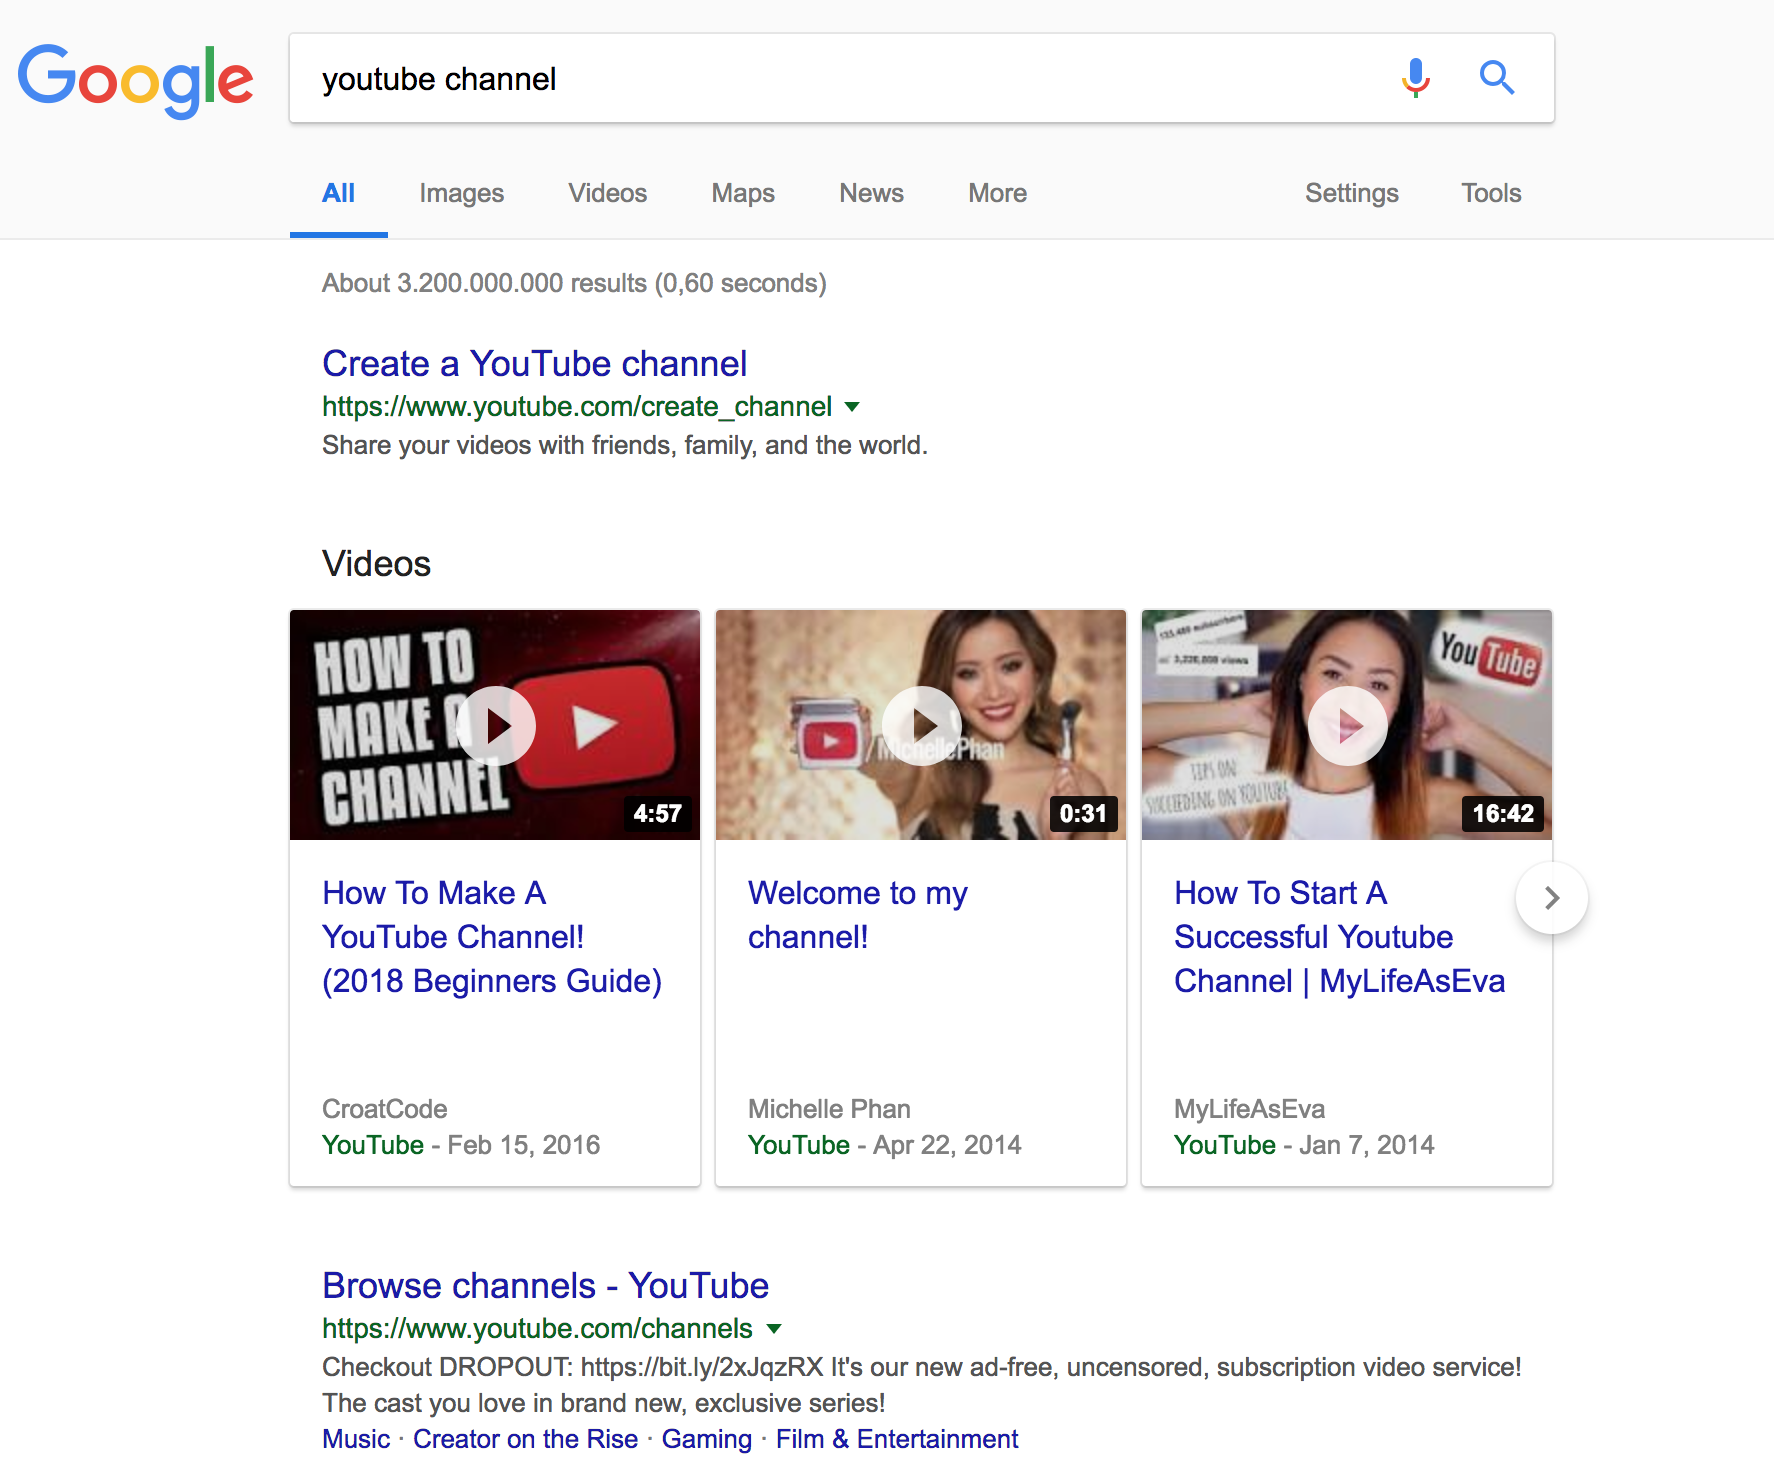The image size is (1774, 1482).
Task: Click the Gaming sitelink
Action: coord(706,1439)
